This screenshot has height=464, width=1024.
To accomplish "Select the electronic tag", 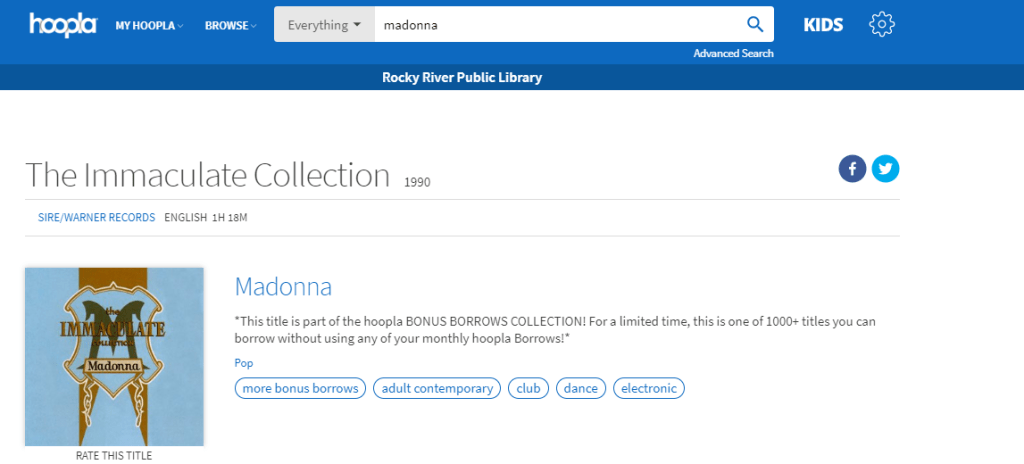I will point(649,388).
